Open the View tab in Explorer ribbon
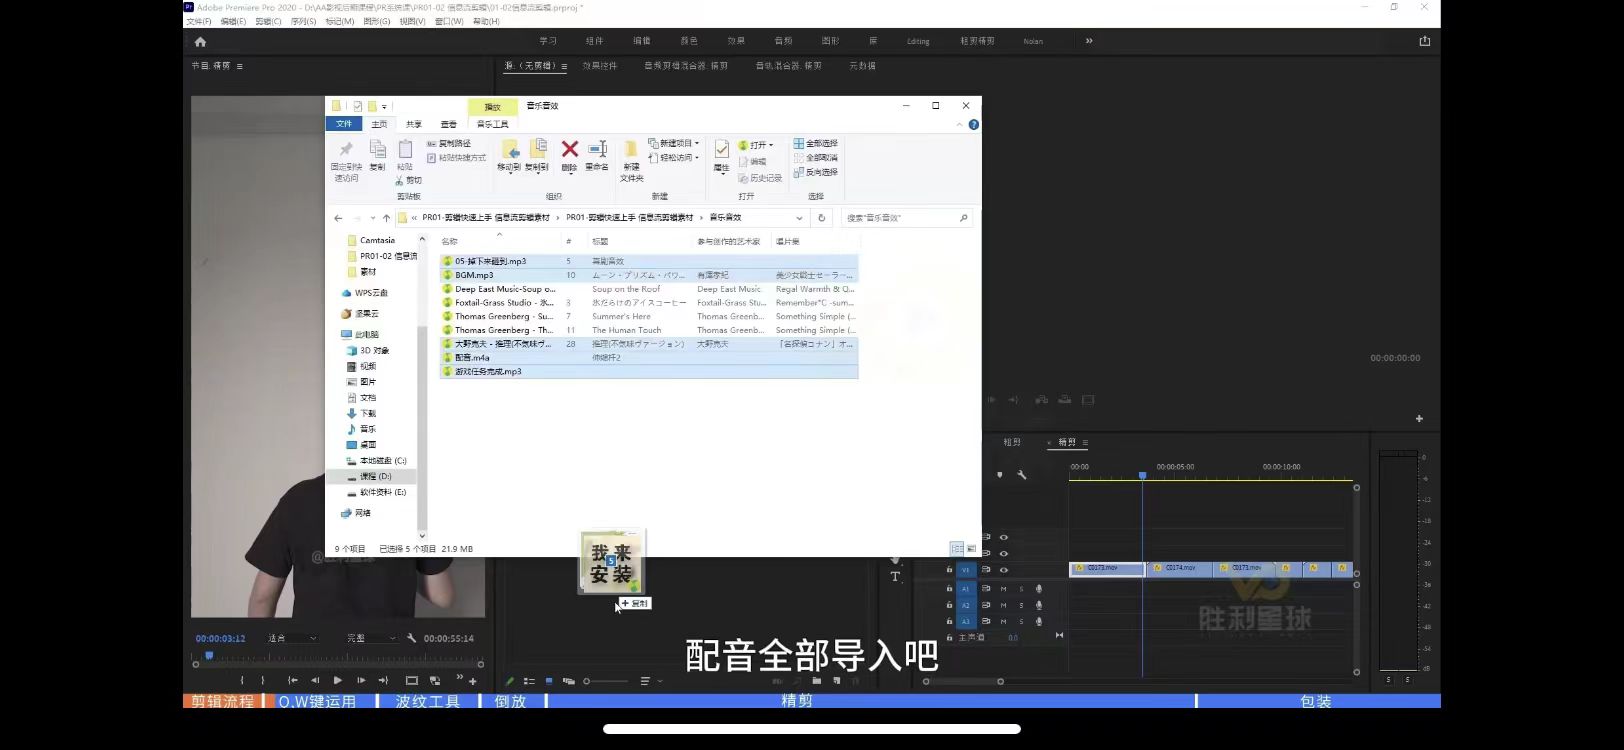The height and width of the screenshot is (750, 1624). (x=448, y=124)
